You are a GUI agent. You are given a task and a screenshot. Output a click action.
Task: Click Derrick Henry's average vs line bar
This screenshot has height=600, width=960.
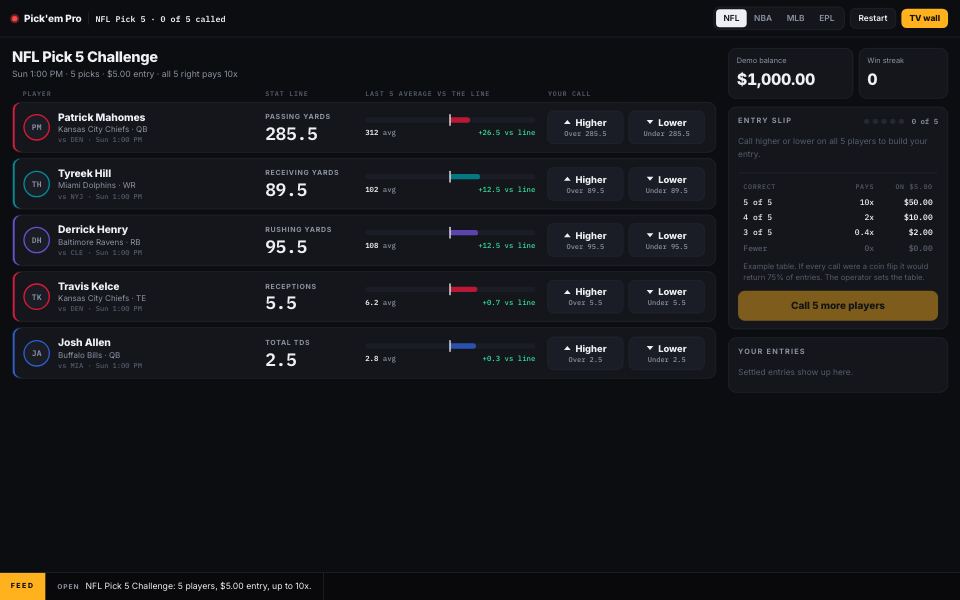[450, 233]
